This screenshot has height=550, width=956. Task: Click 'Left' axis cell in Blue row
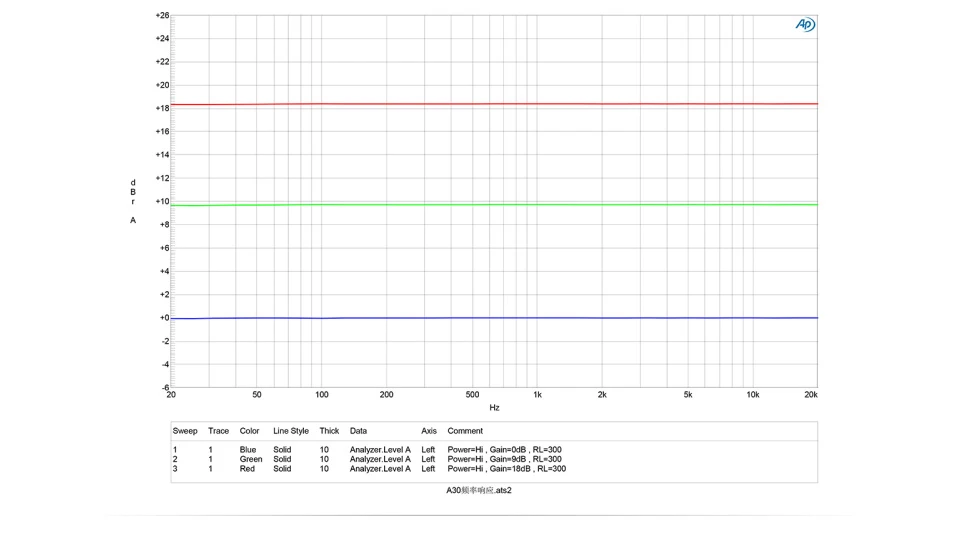click(428, 449)
